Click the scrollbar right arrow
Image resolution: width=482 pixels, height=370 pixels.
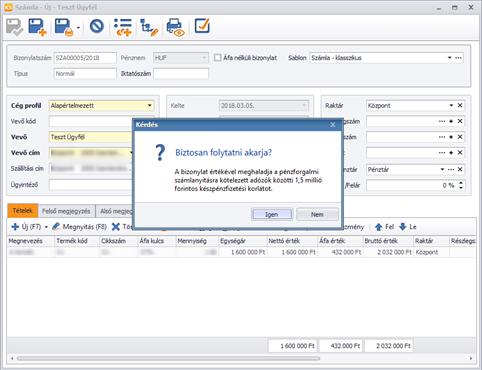tap(471, 359)
